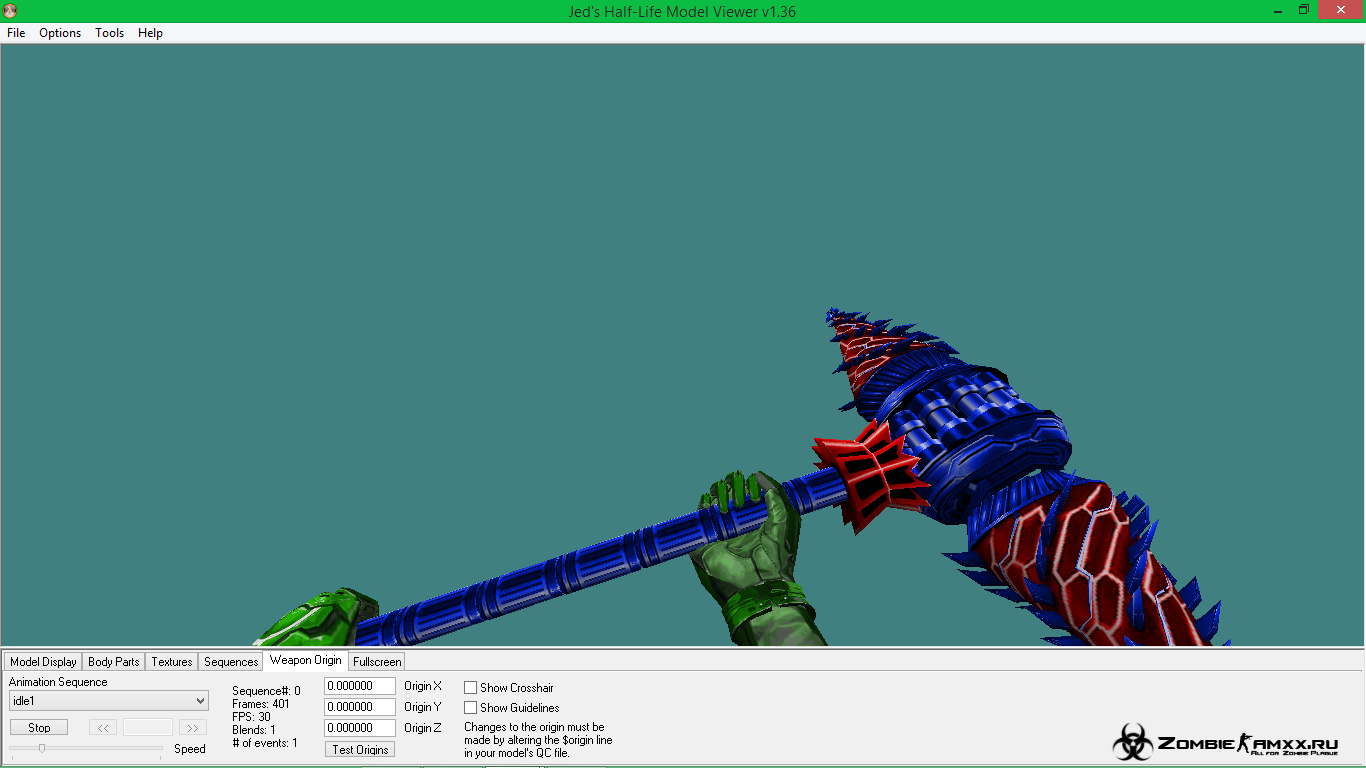Restore down the viewer window
The image size is (1366, 768).
(1304, 10)
